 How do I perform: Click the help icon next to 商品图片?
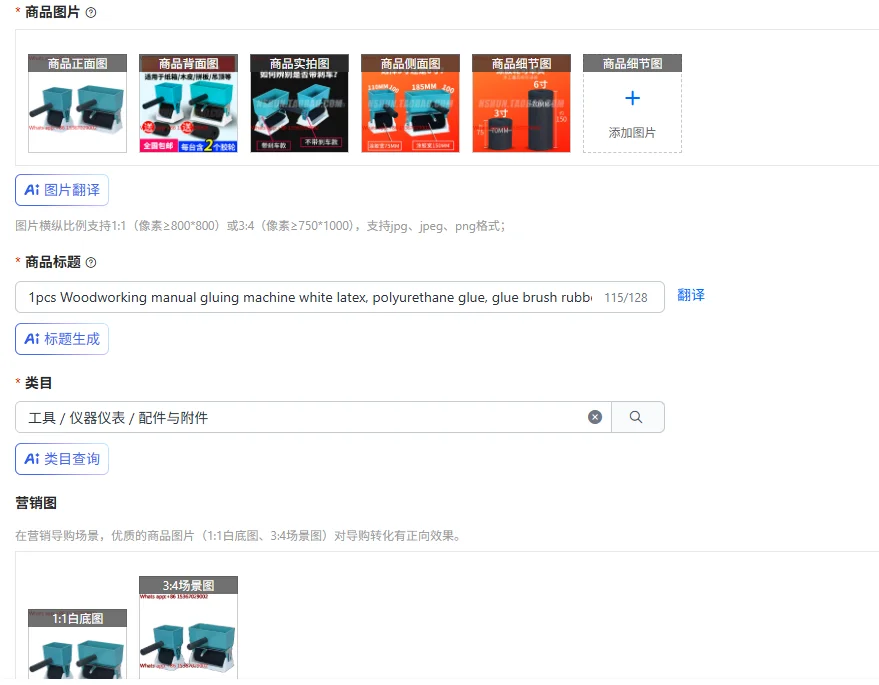click(x=91, y=12)
